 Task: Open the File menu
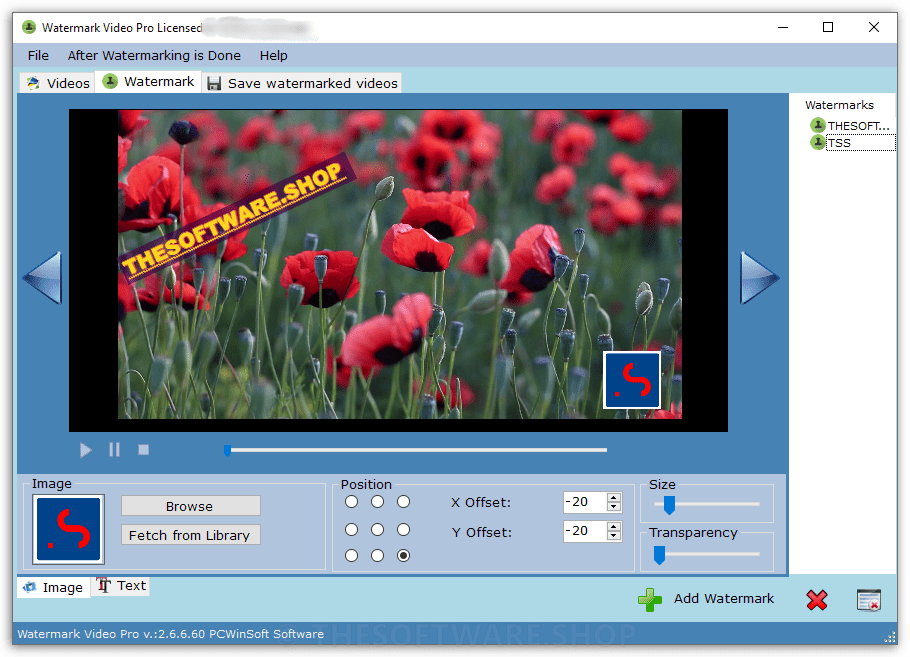point(38,56)
